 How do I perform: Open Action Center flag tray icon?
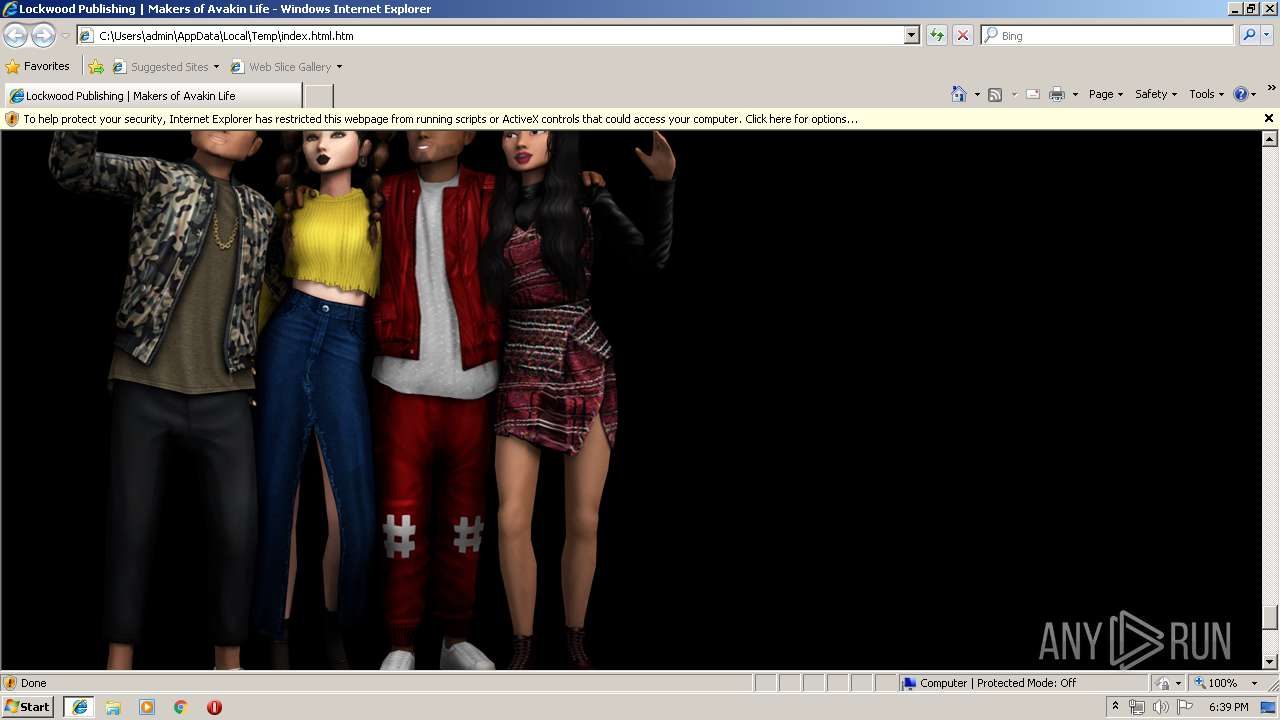[x=1185, y=707]
